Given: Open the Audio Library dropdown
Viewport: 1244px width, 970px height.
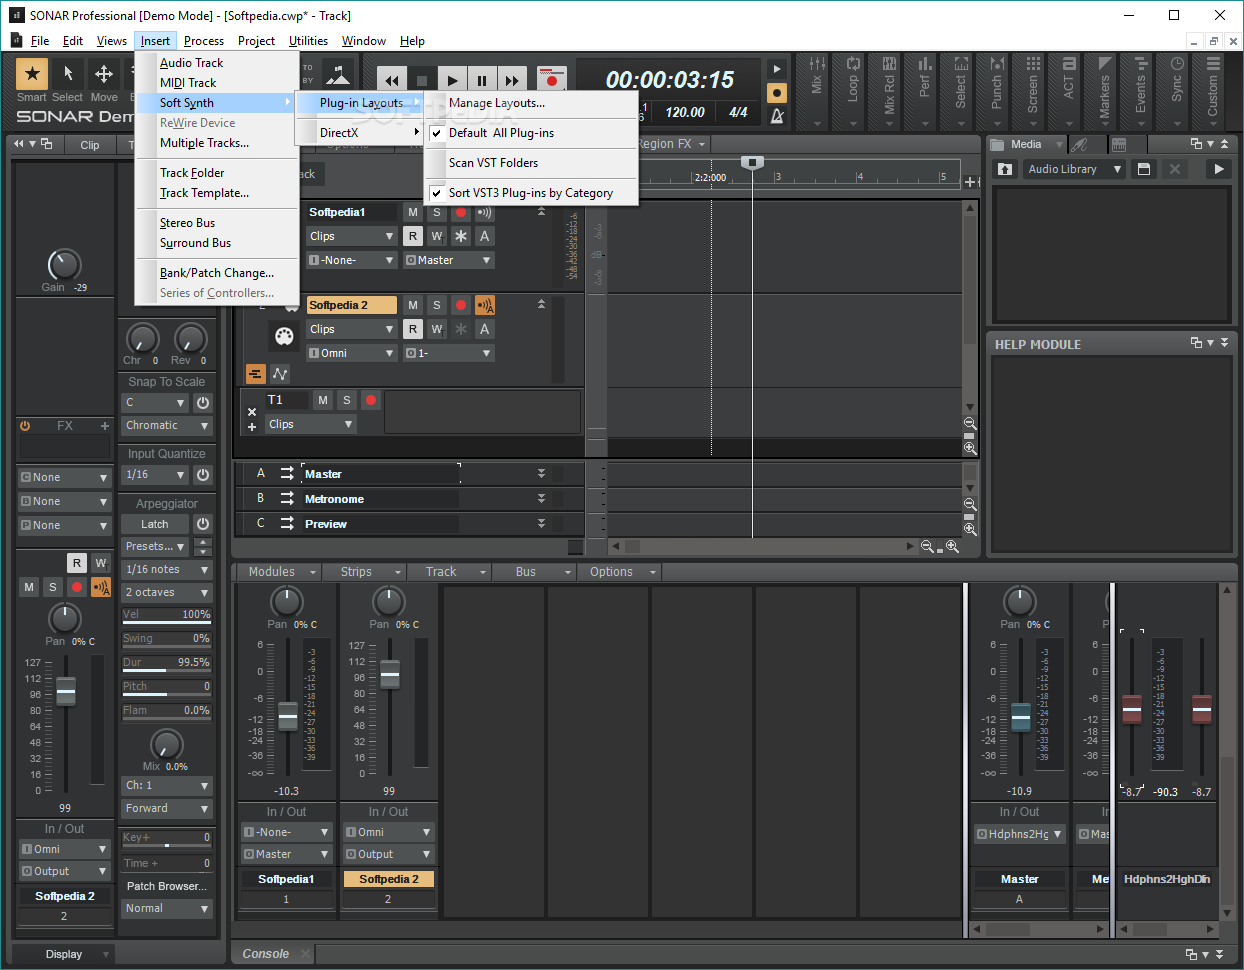Looking at the screenshot, I should tap(1075, 169).
